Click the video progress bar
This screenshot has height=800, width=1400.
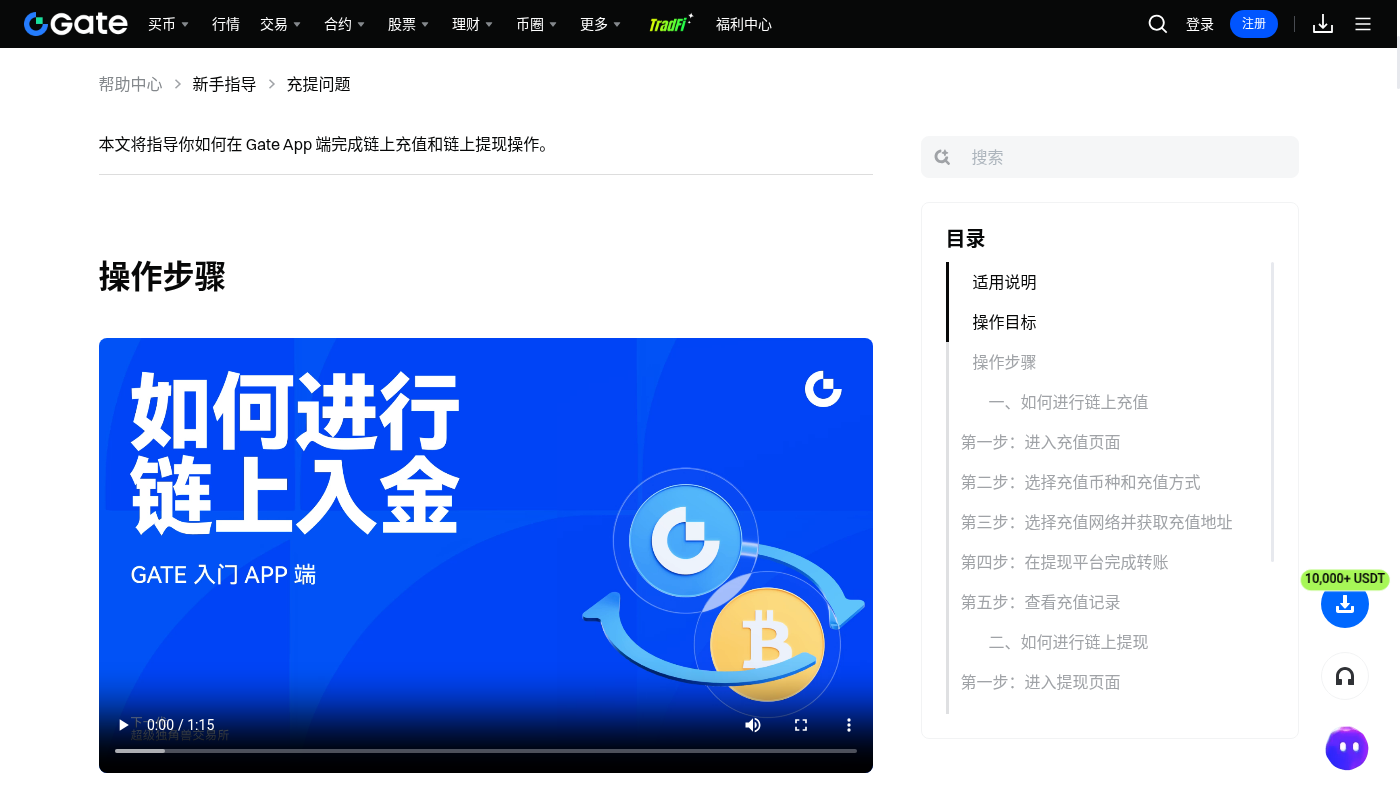tap(486, 750)
